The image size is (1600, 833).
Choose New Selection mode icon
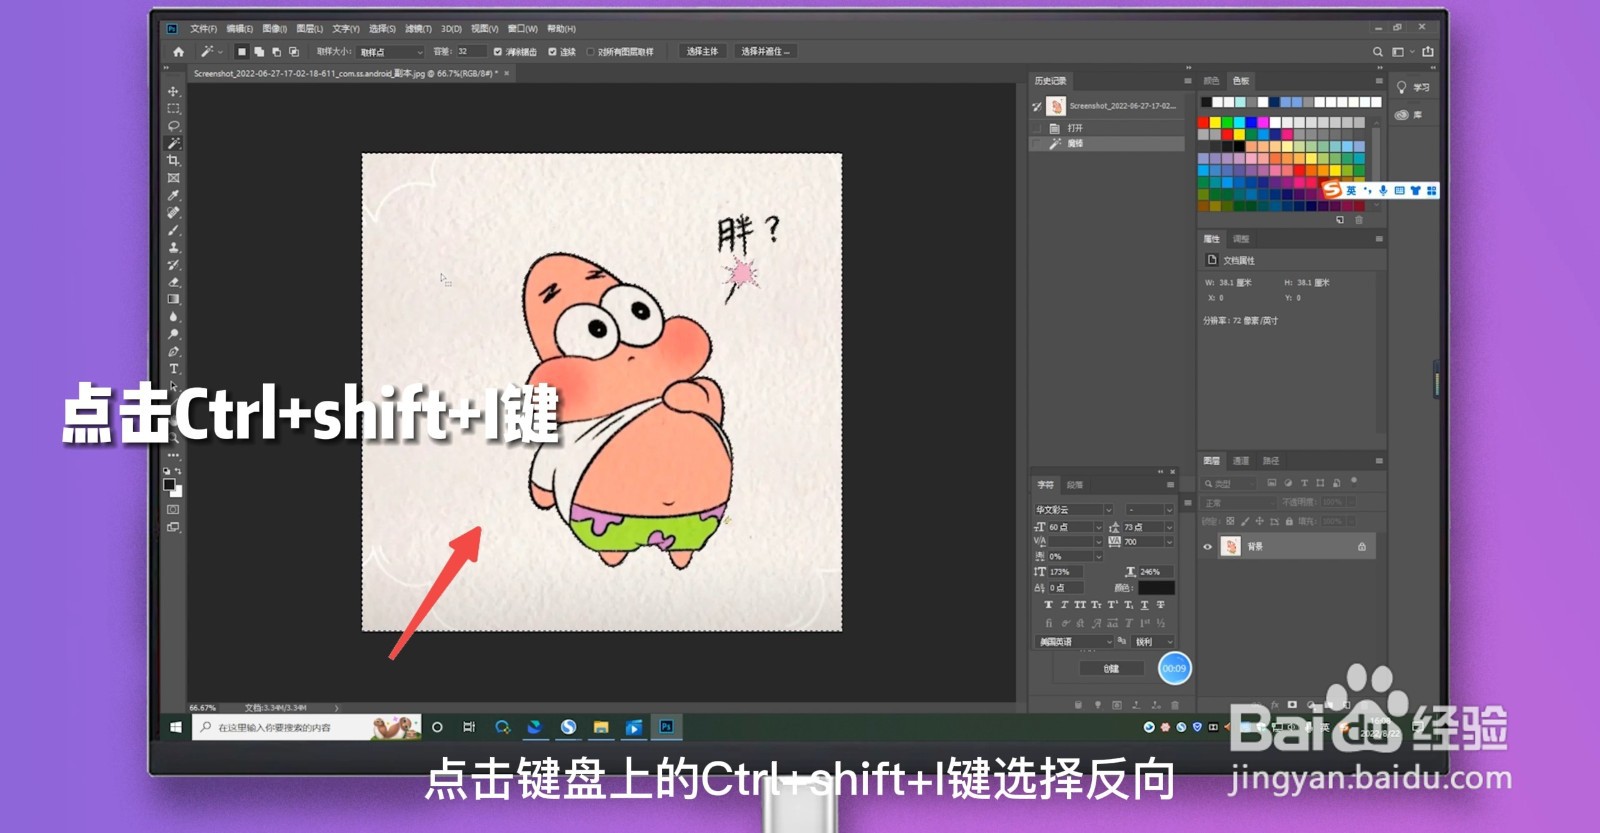pyautogui.click(x=241, y=51)
